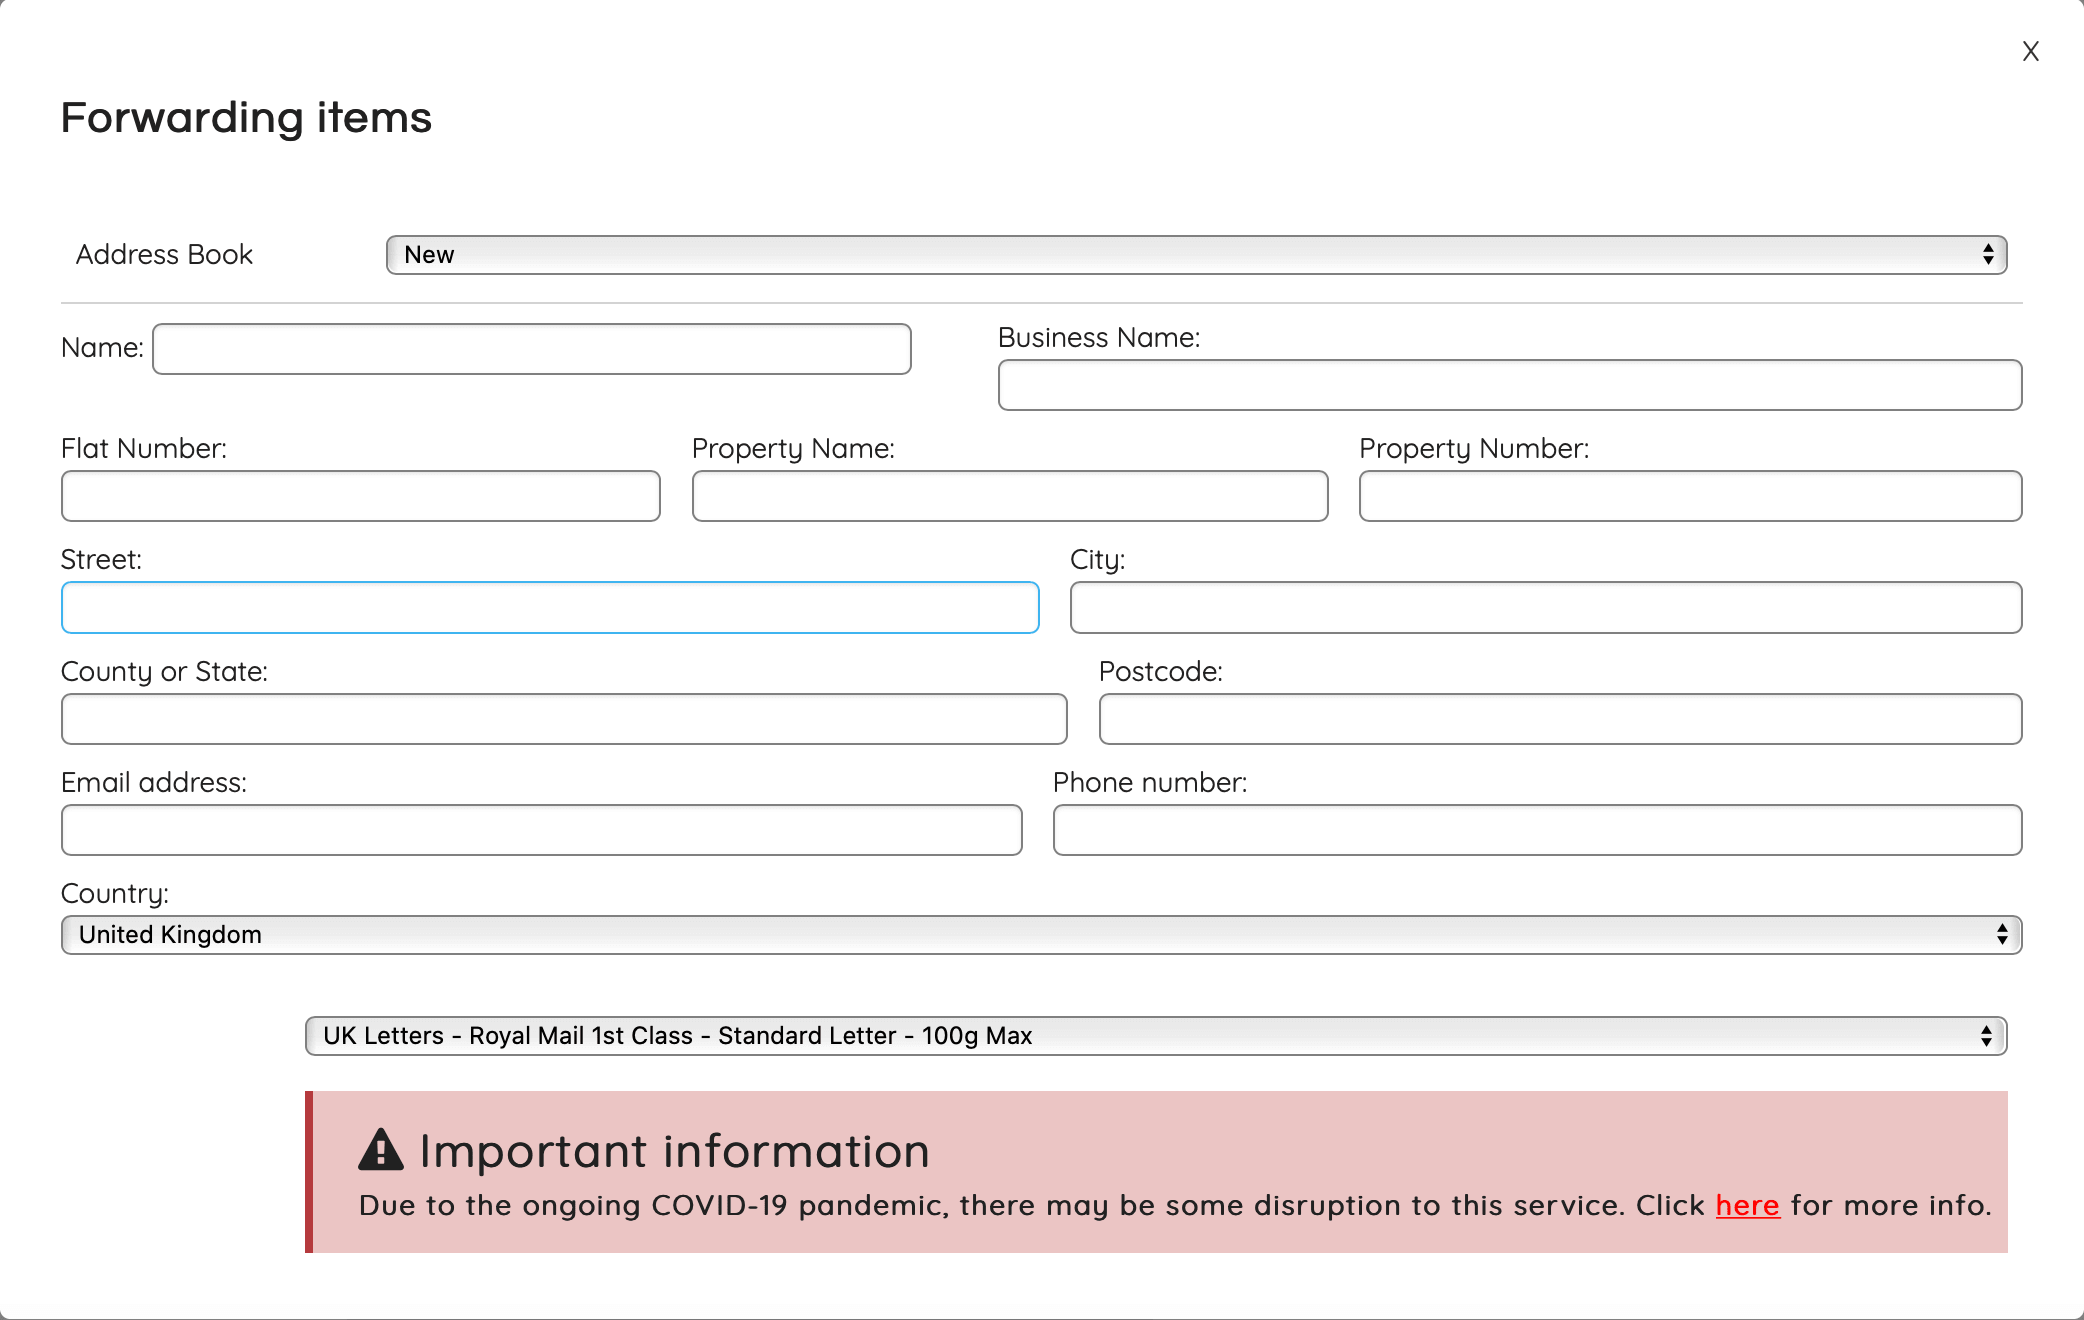Select the City input field
Image resolution: width=2084 pixels, height=1320 pixels.
[x=1545, y=608]
